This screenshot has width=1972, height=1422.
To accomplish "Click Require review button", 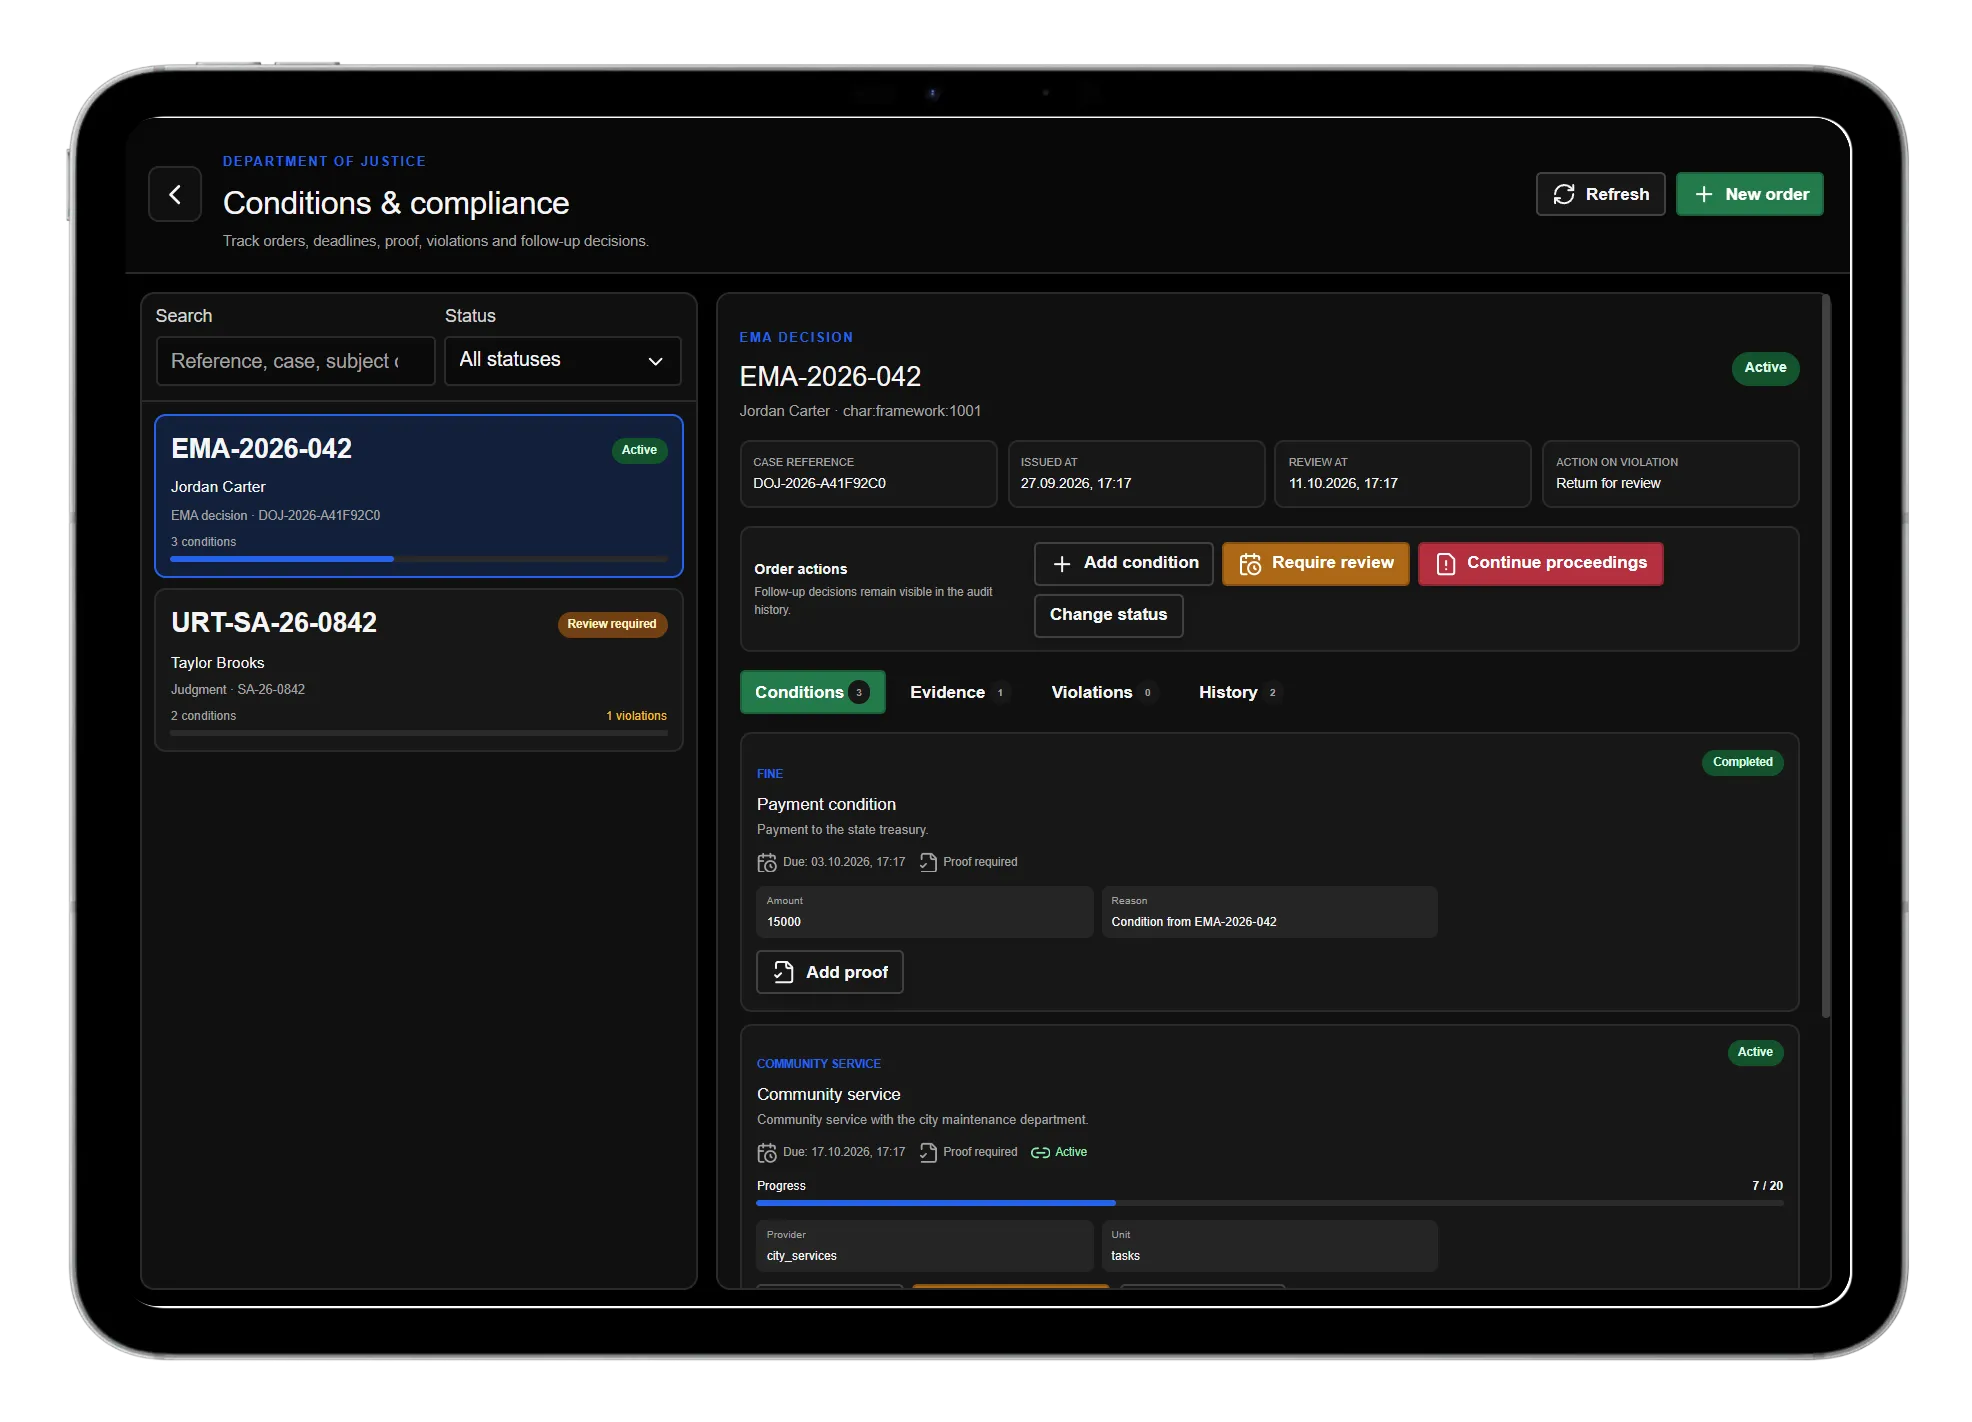I will [x=1315, y=563].
